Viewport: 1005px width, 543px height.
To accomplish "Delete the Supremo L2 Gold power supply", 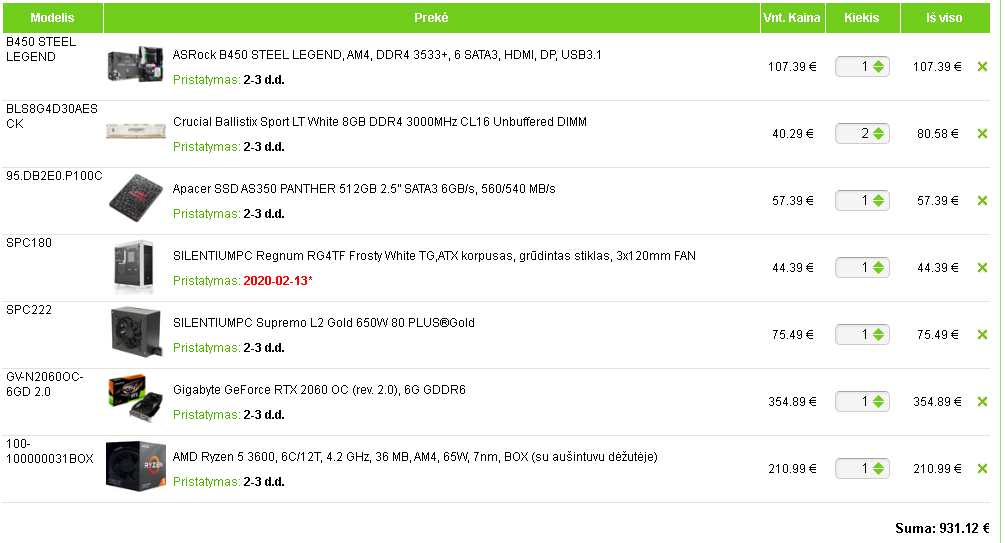I will tap(982, 335).
